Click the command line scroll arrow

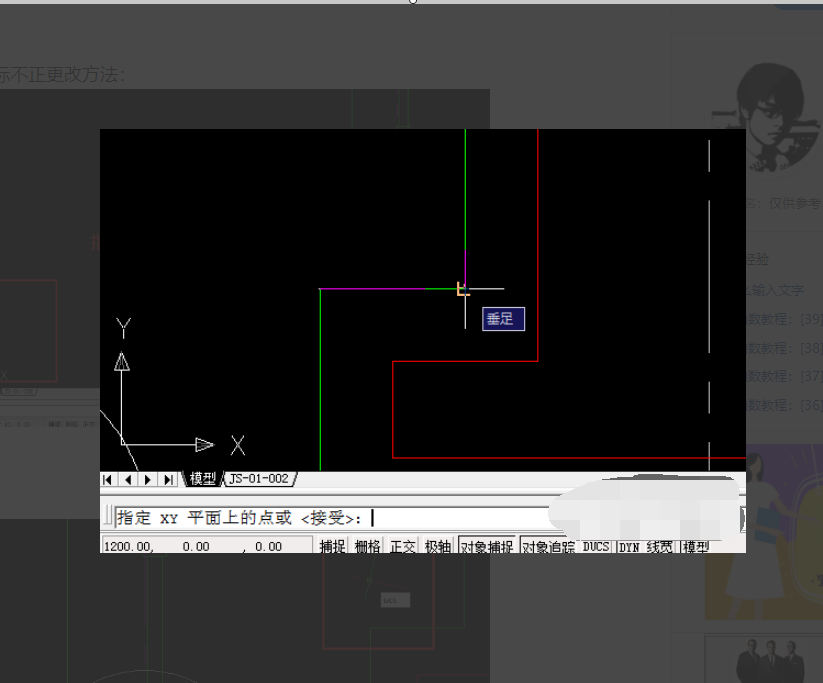tap(743, 519)
